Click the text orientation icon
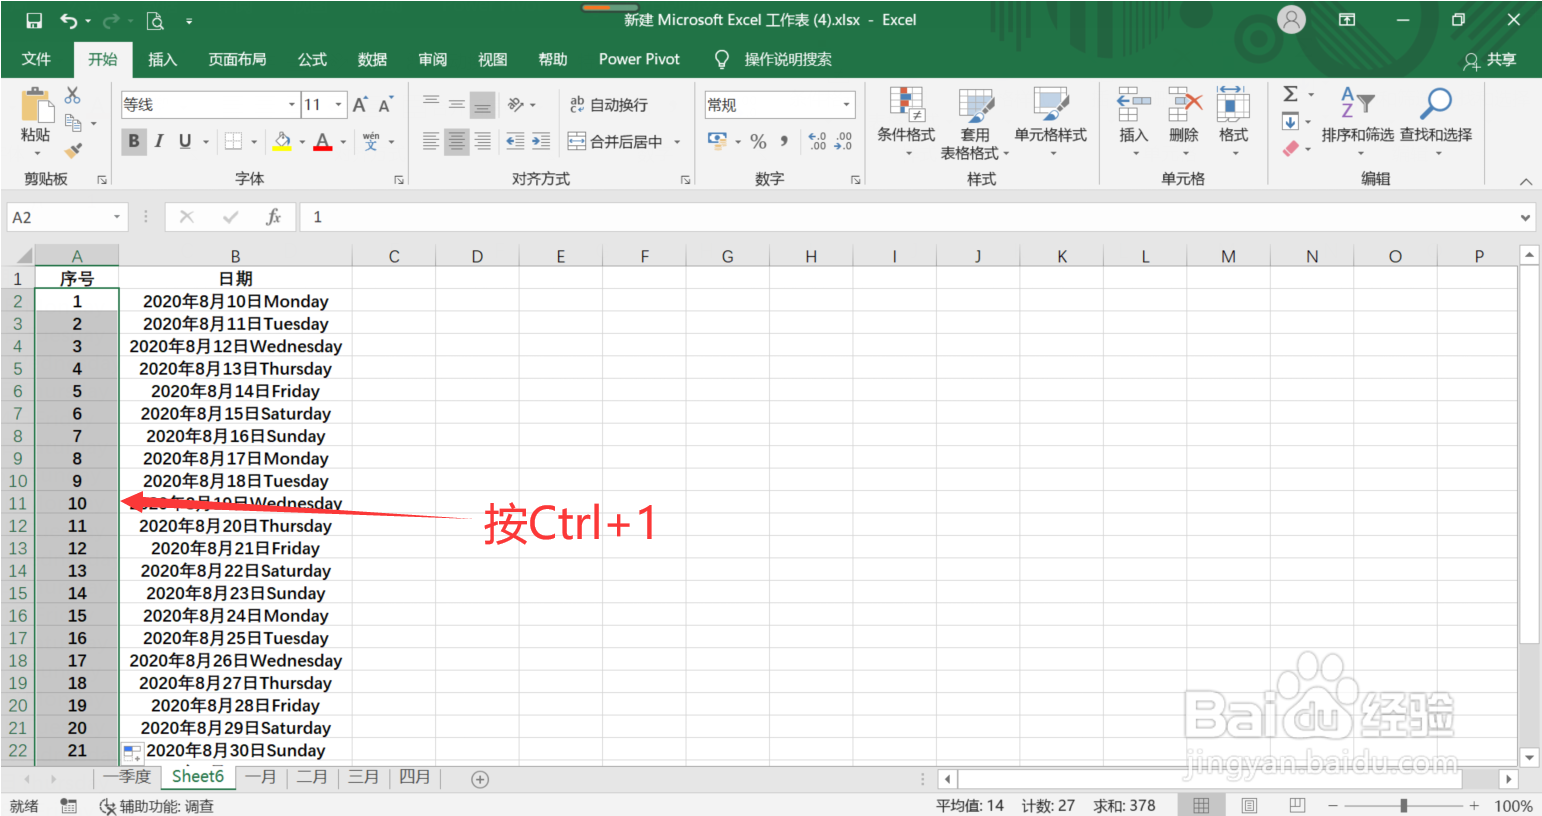 click(x=515, y=104)
